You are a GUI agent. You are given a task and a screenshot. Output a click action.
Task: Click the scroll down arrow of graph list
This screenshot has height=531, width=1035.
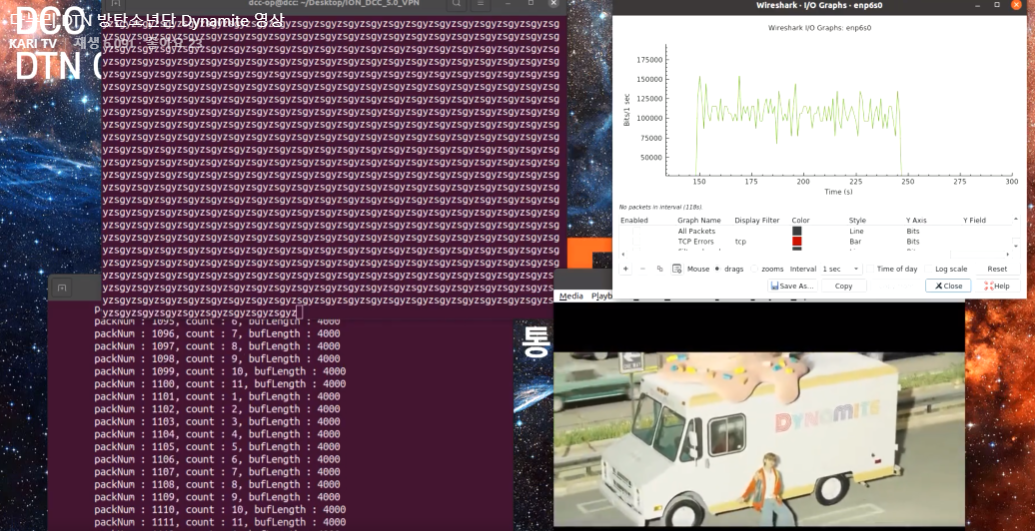click(1016, 245)
